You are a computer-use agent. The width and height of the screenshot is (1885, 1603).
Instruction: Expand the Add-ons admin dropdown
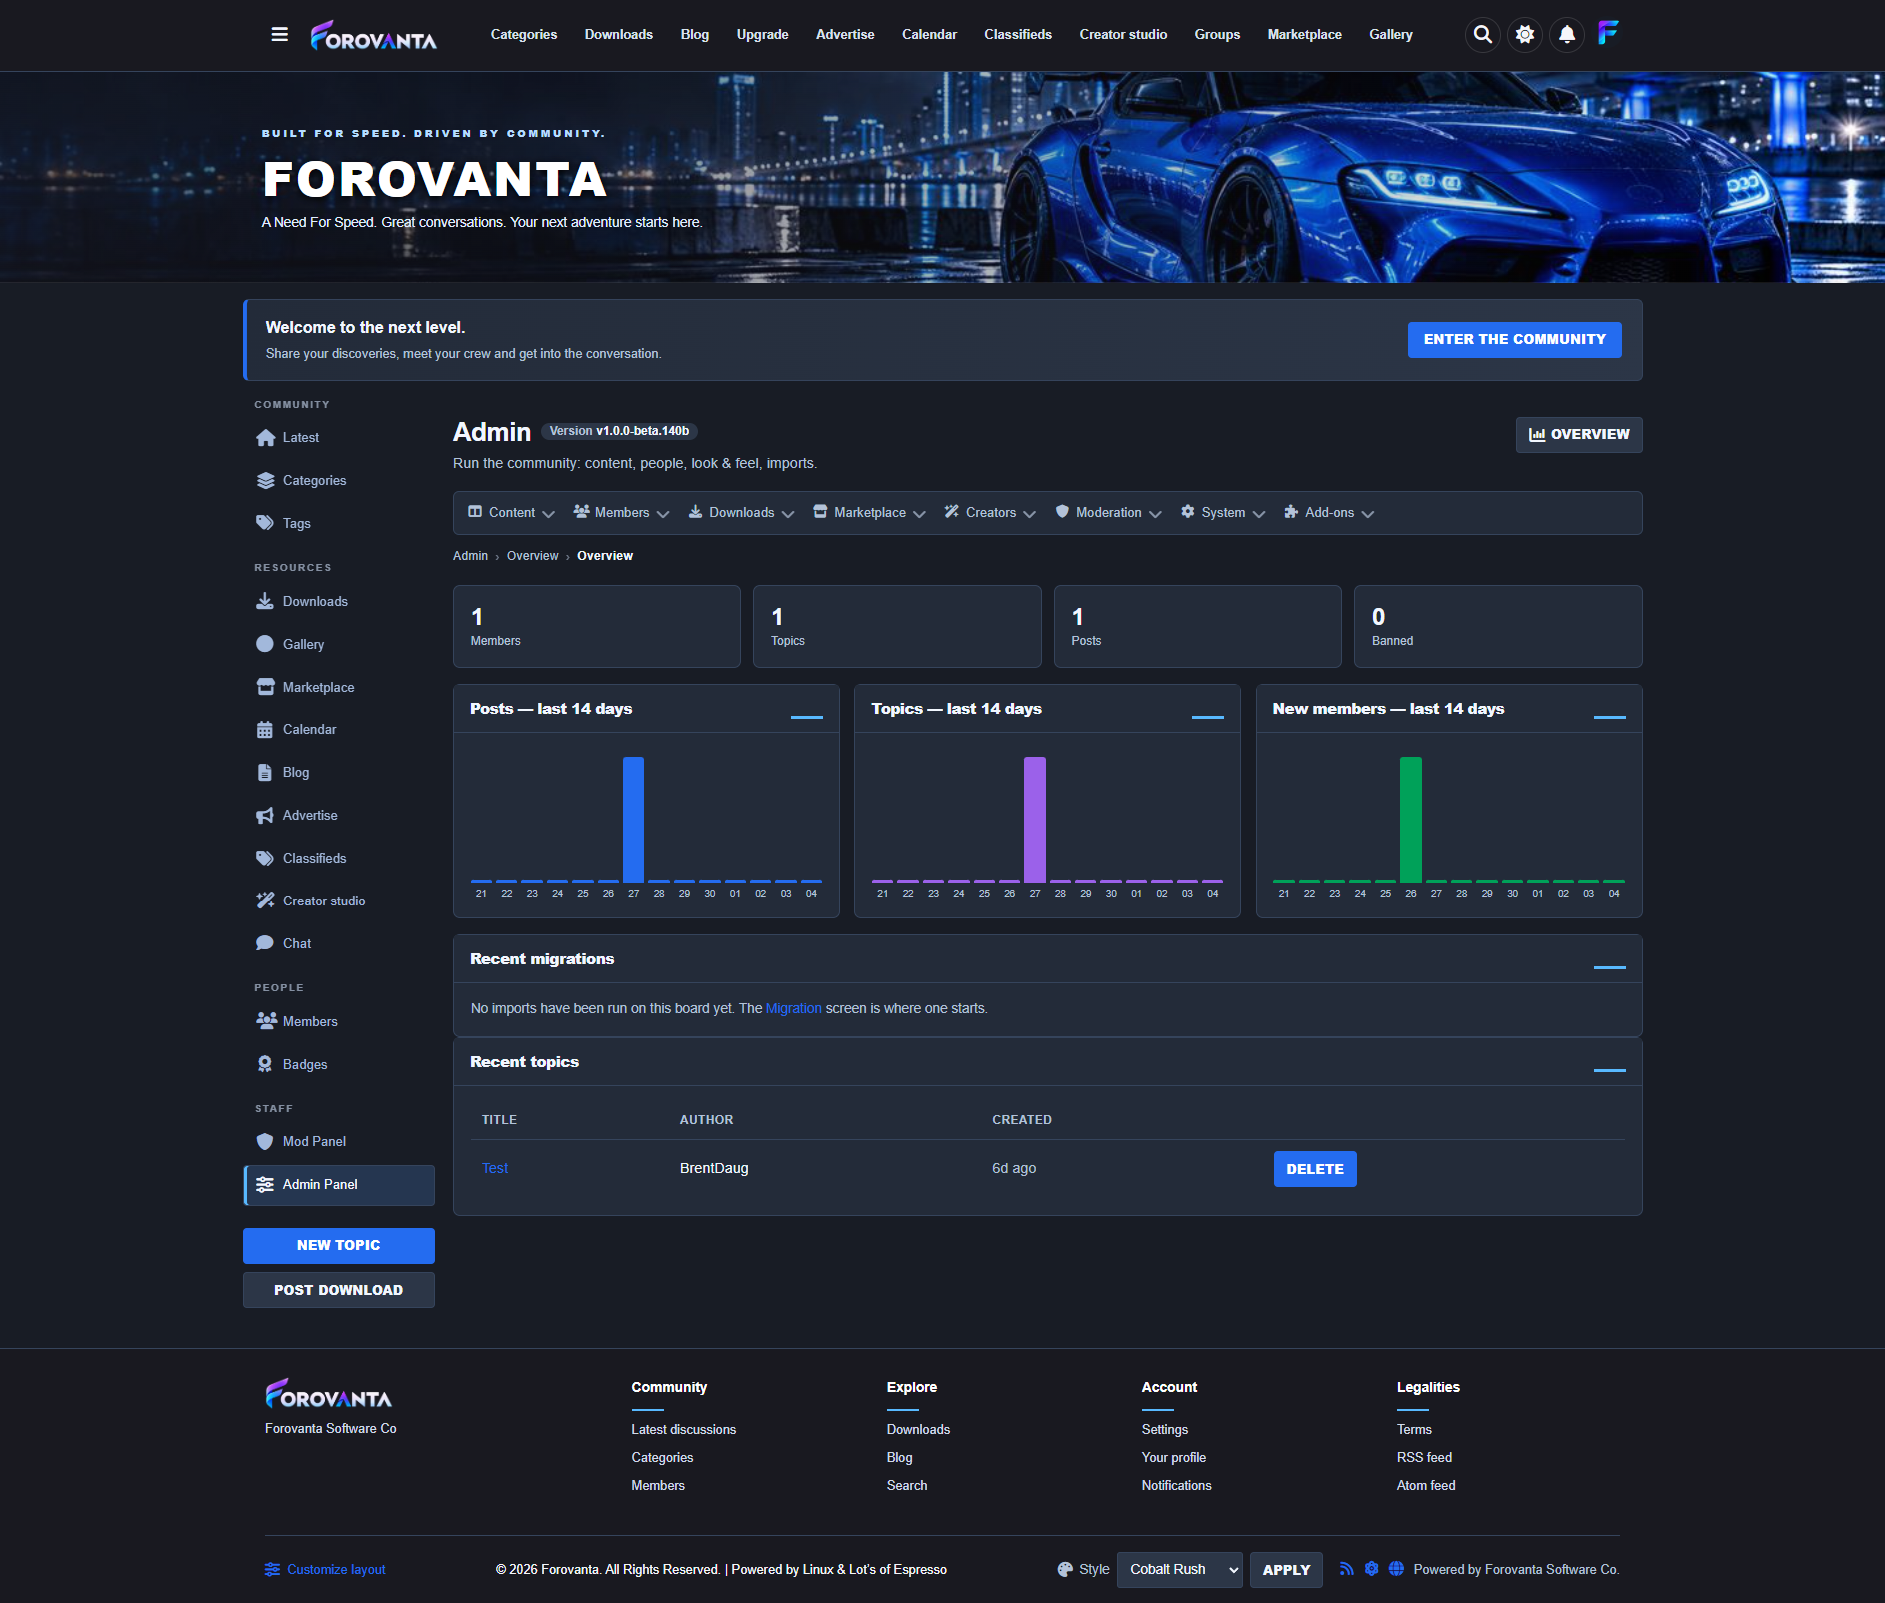tap(1329, 512)
